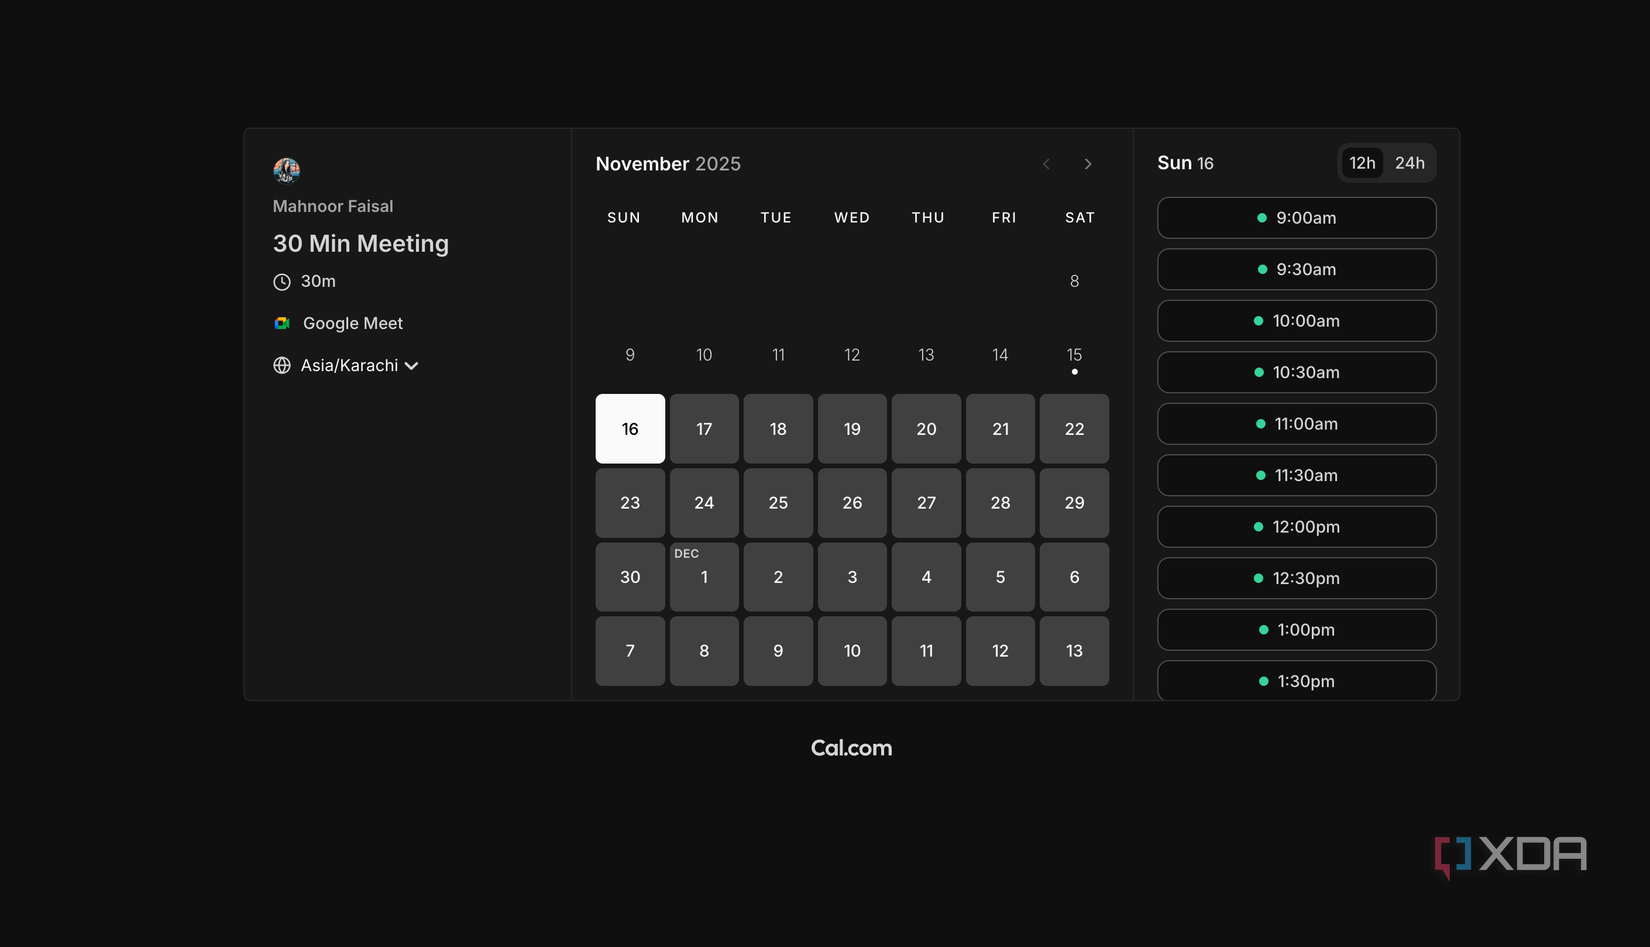This screenshot has height=947, width=1650.
Task: Go to the previous month using the left arrow
Action: 1046,163
